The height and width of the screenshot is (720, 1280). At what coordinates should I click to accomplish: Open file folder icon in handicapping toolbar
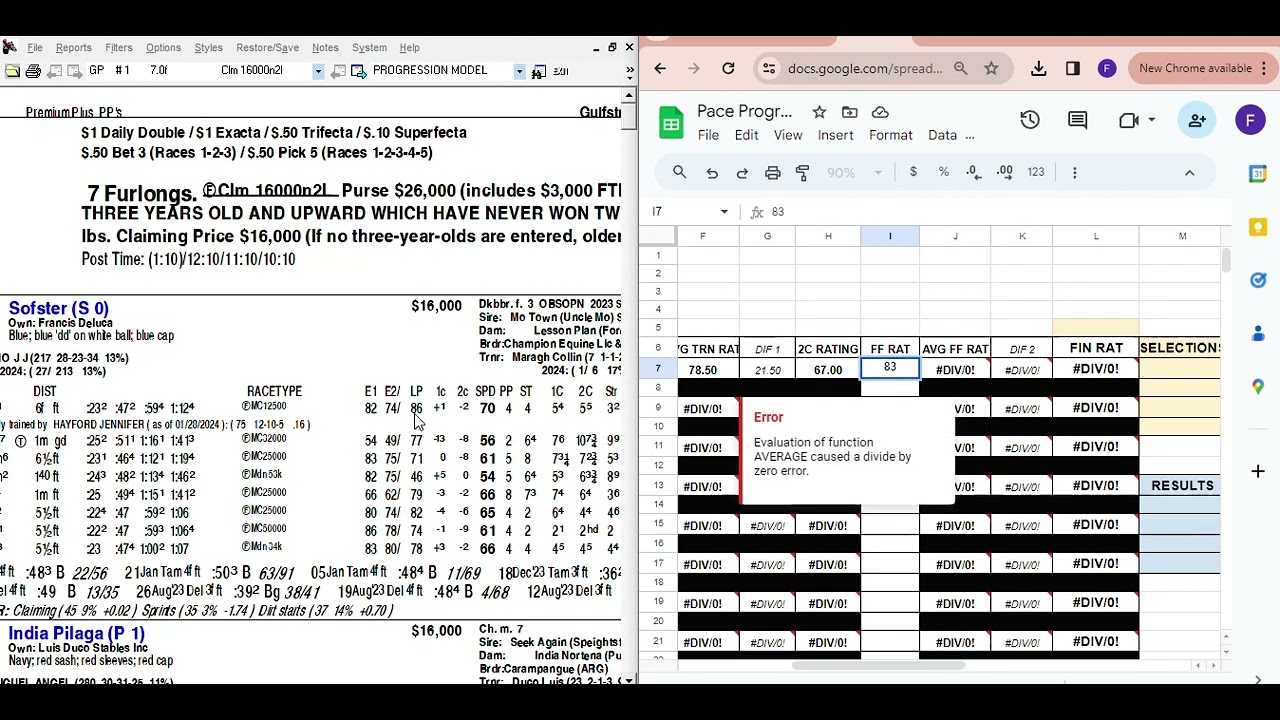tap(12, 71)
